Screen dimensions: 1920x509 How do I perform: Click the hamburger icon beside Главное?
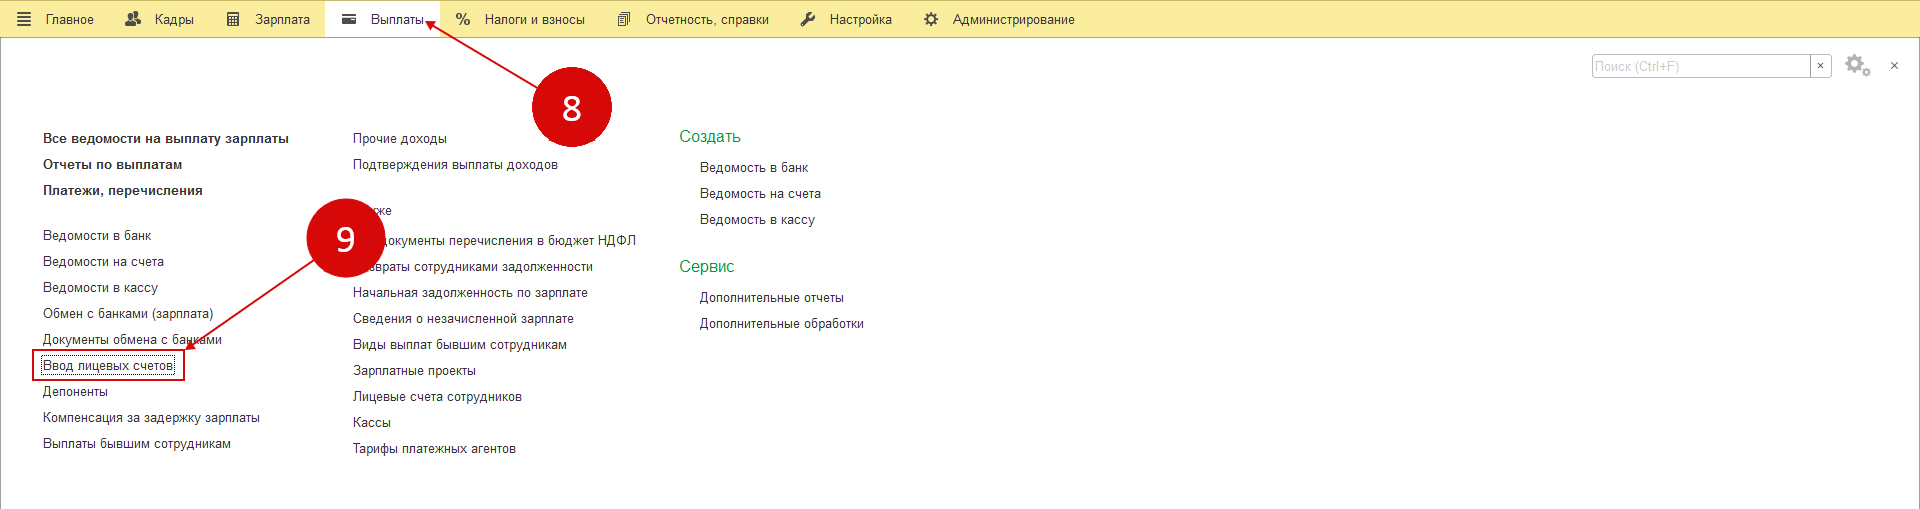coord(24,19)
